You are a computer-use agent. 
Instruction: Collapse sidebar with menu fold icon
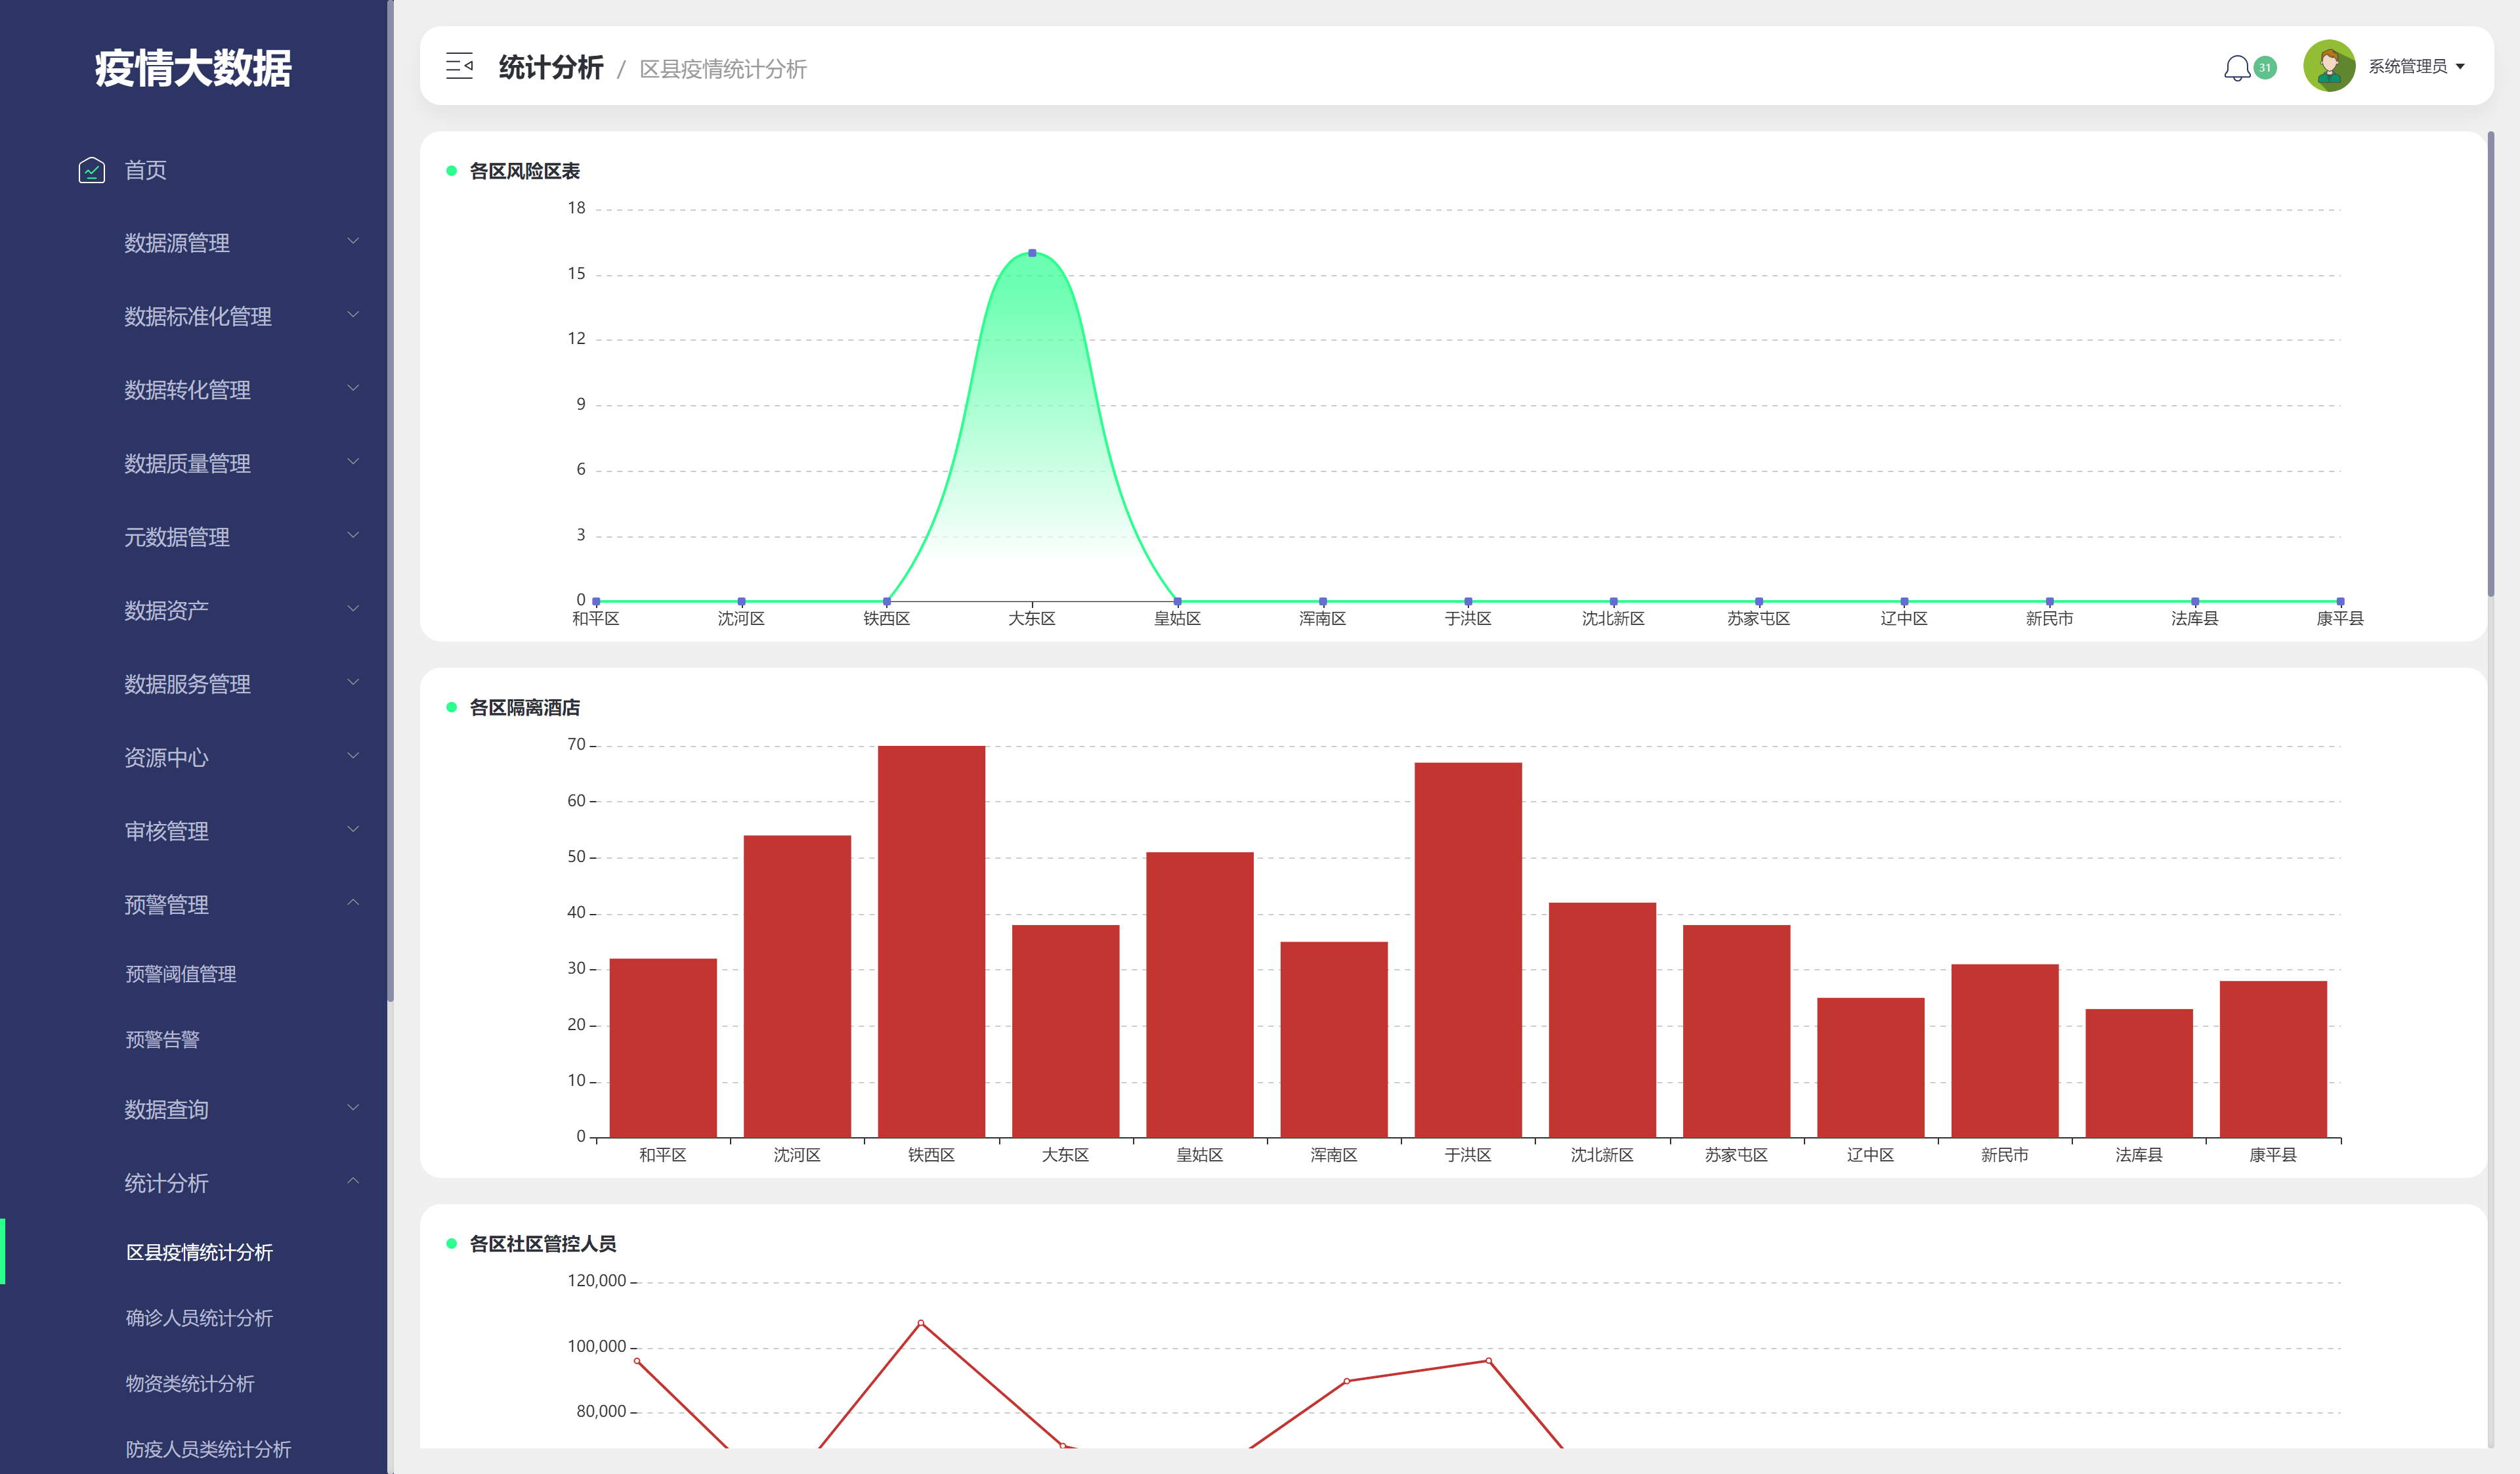coord(459,67)
